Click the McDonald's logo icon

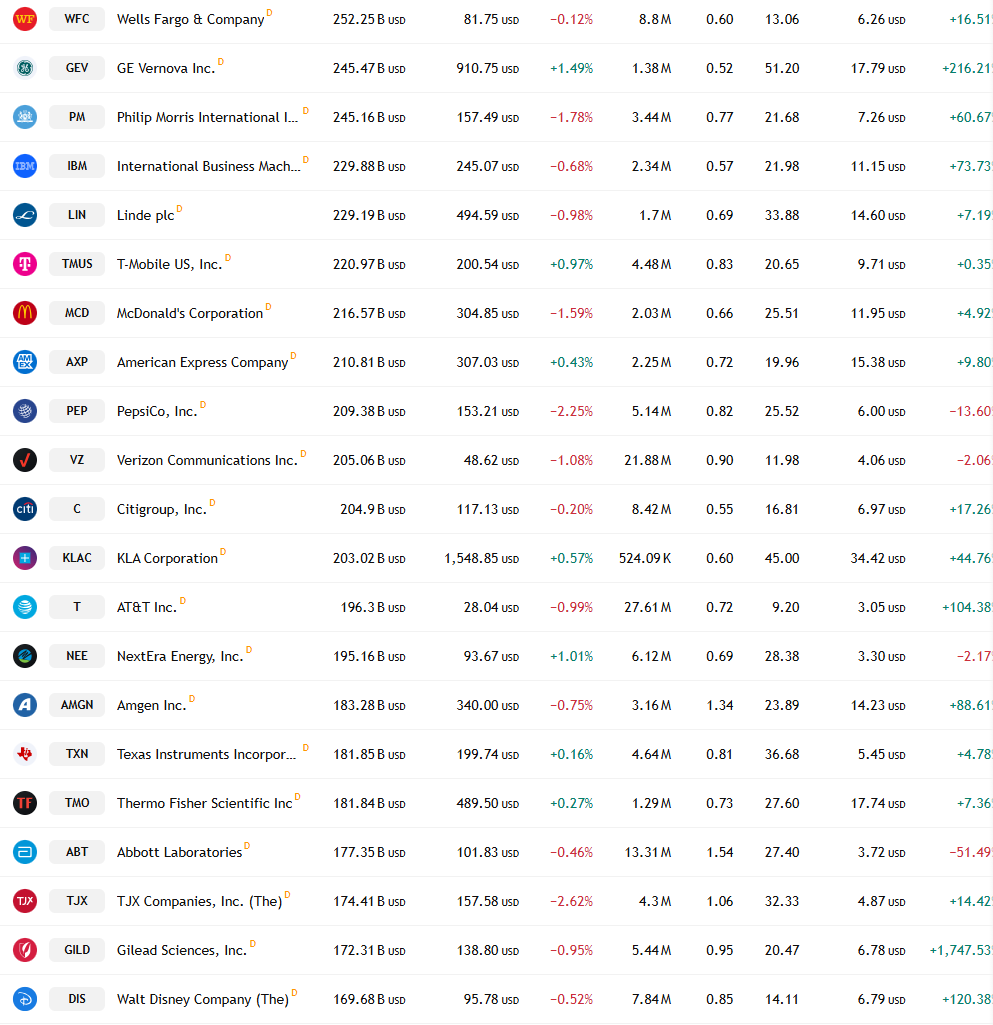point(25,313)
